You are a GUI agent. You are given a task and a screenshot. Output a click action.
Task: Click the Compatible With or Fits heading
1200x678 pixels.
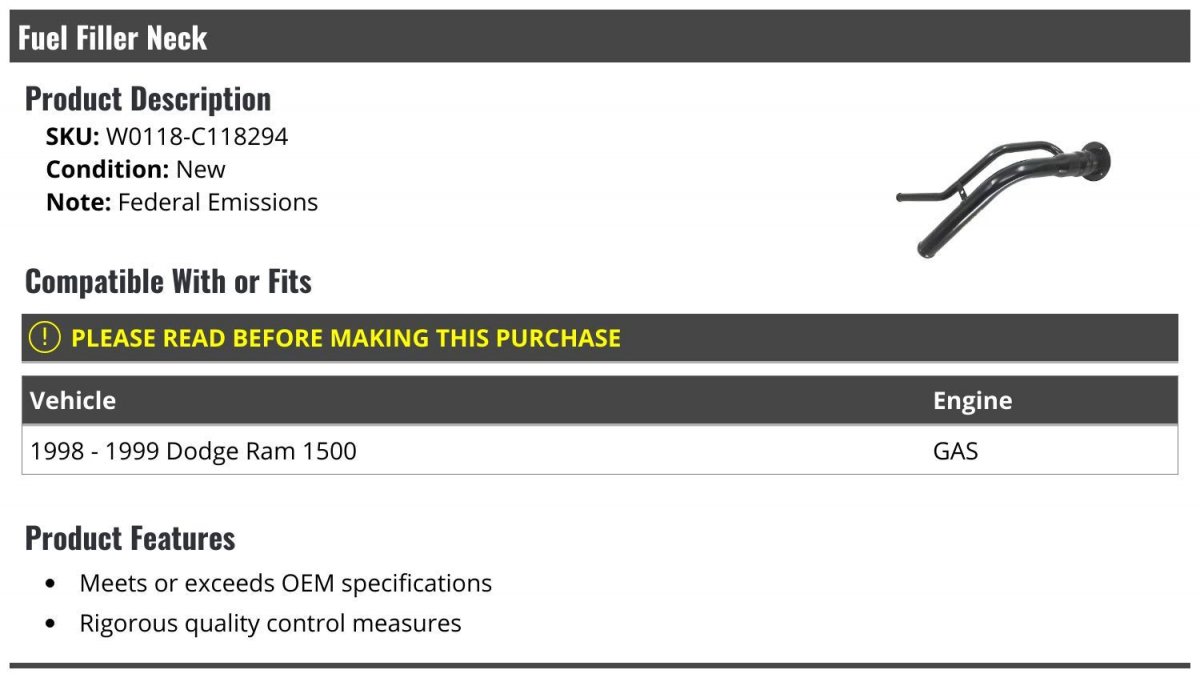click(x=168, y=282)
